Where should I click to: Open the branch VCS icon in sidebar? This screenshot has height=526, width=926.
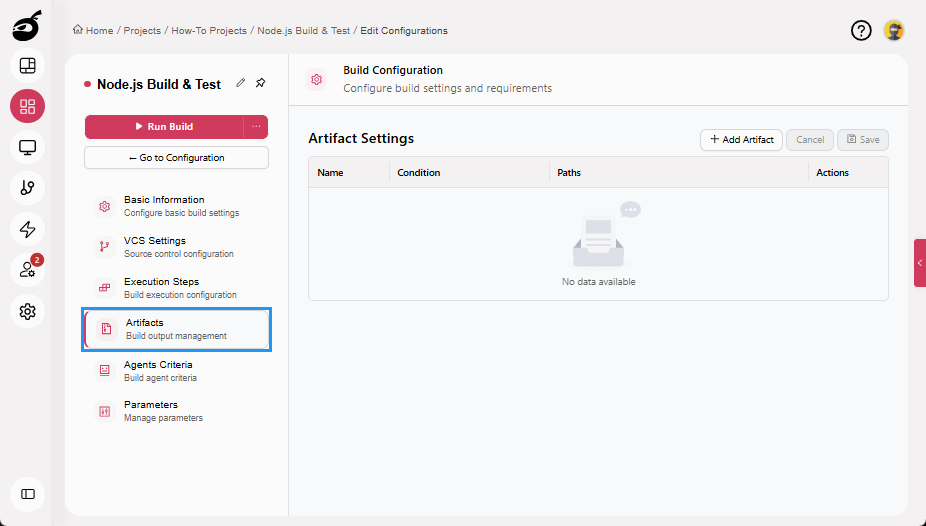(27, 188)
